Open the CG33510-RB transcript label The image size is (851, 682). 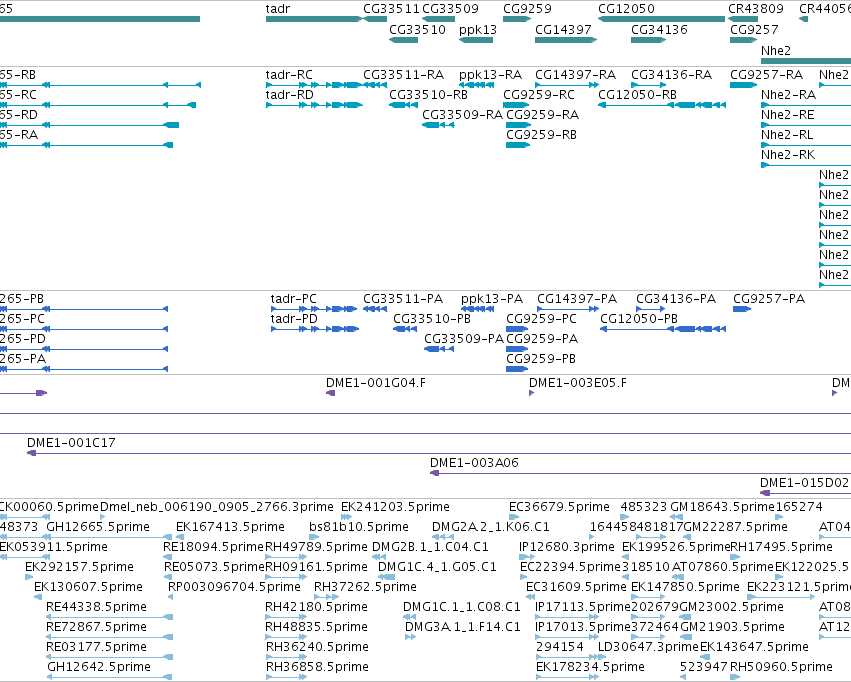[x=429, y=95]
